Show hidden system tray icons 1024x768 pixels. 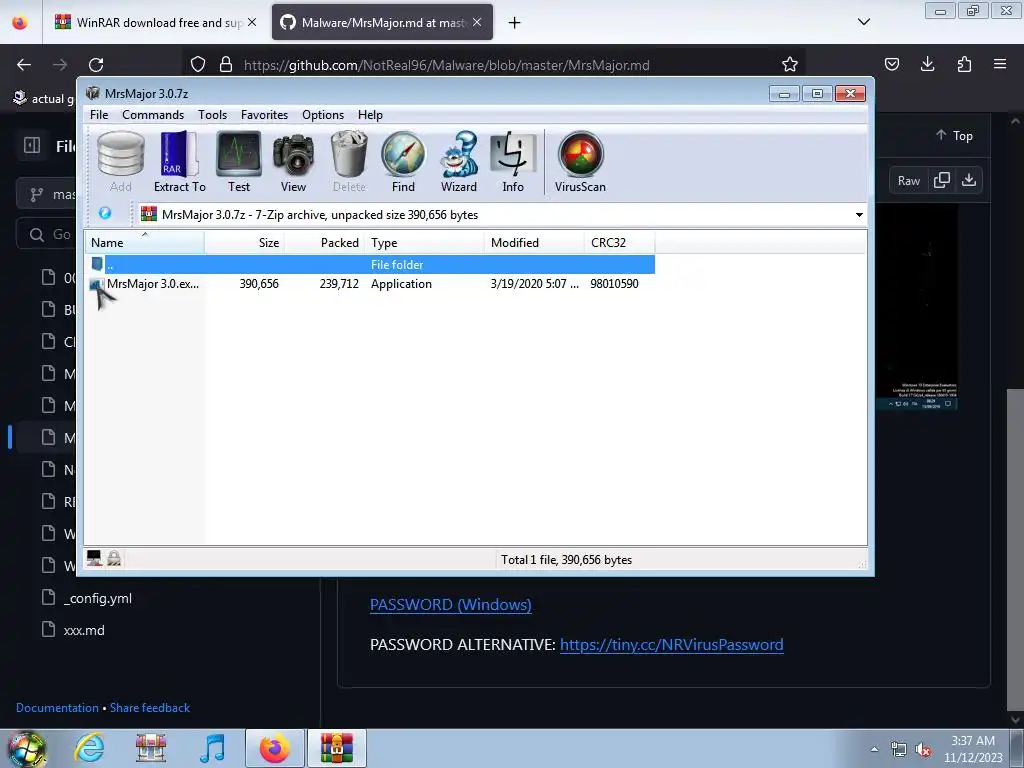coord(874,749)
